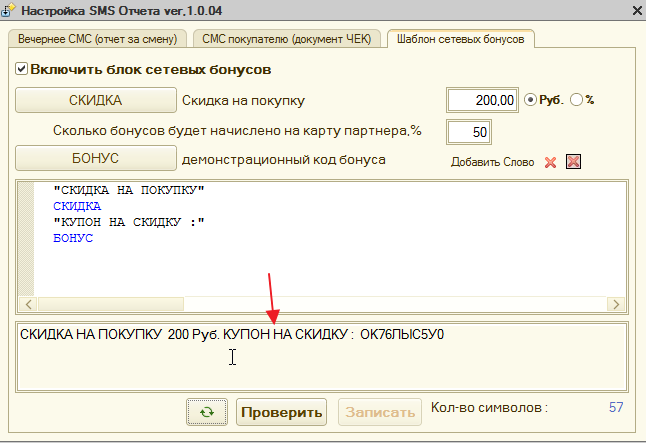646x443 pixels.
Task: Click the line "СКИДКА НА ПОКУПКУ" in template
Action: pyautogui.click(x=129, y=190)
